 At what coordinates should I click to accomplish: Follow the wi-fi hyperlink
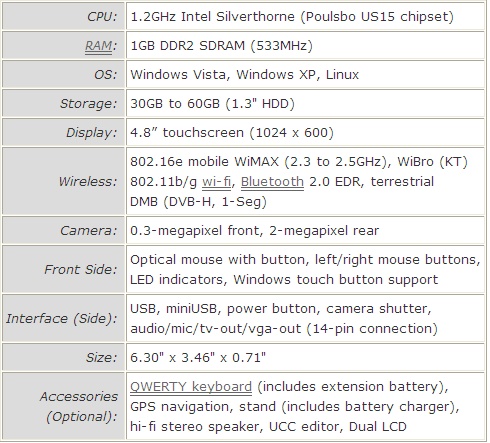point(216,182)
